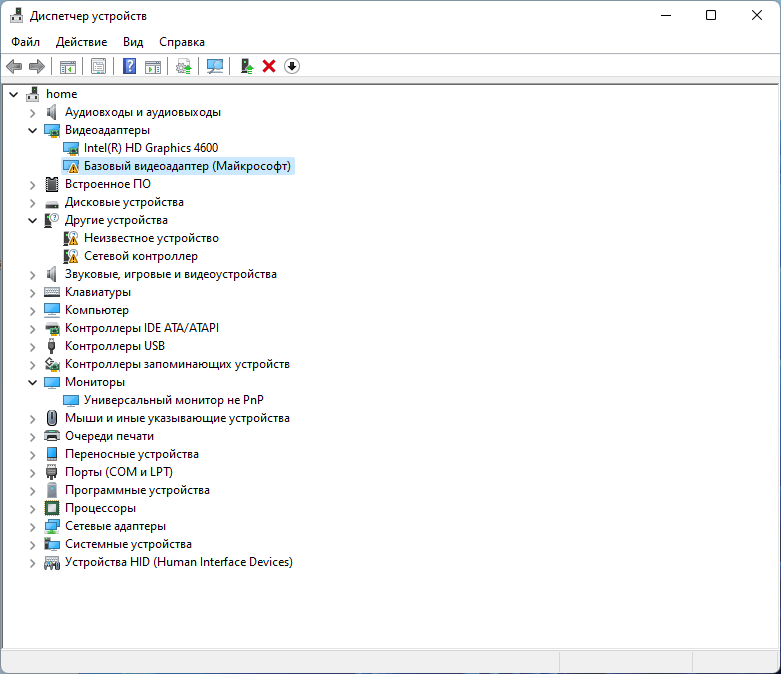Click the Disable device down-arrow icon

(292, 66)
